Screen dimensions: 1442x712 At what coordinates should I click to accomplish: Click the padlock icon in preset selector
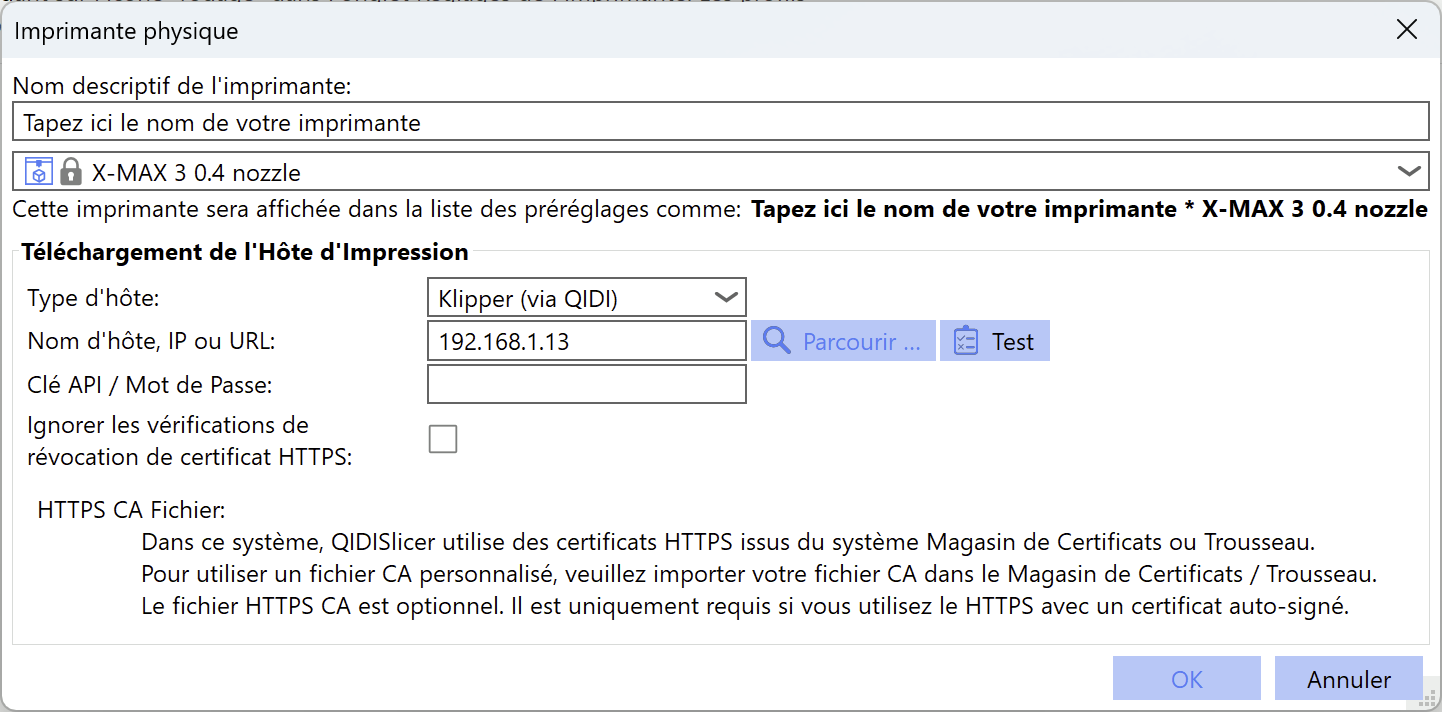click(x=70, y=171)
